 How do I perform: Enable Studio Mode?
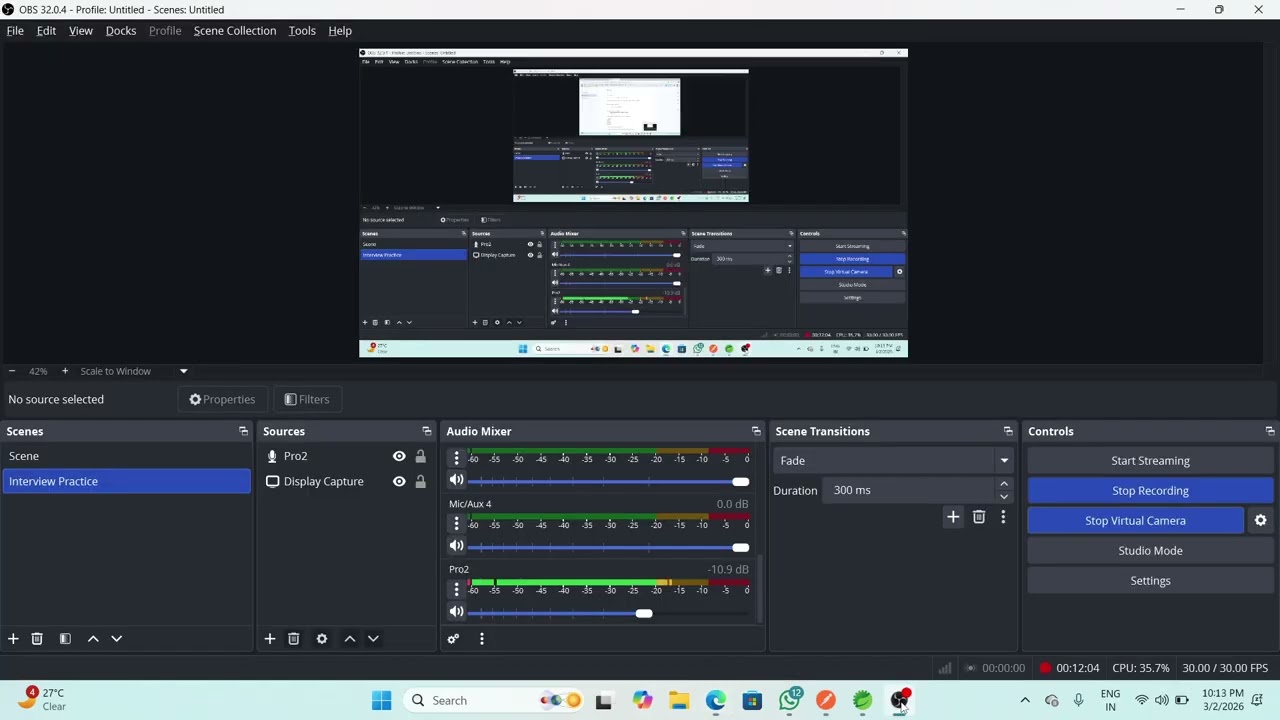pos(1150,550)
